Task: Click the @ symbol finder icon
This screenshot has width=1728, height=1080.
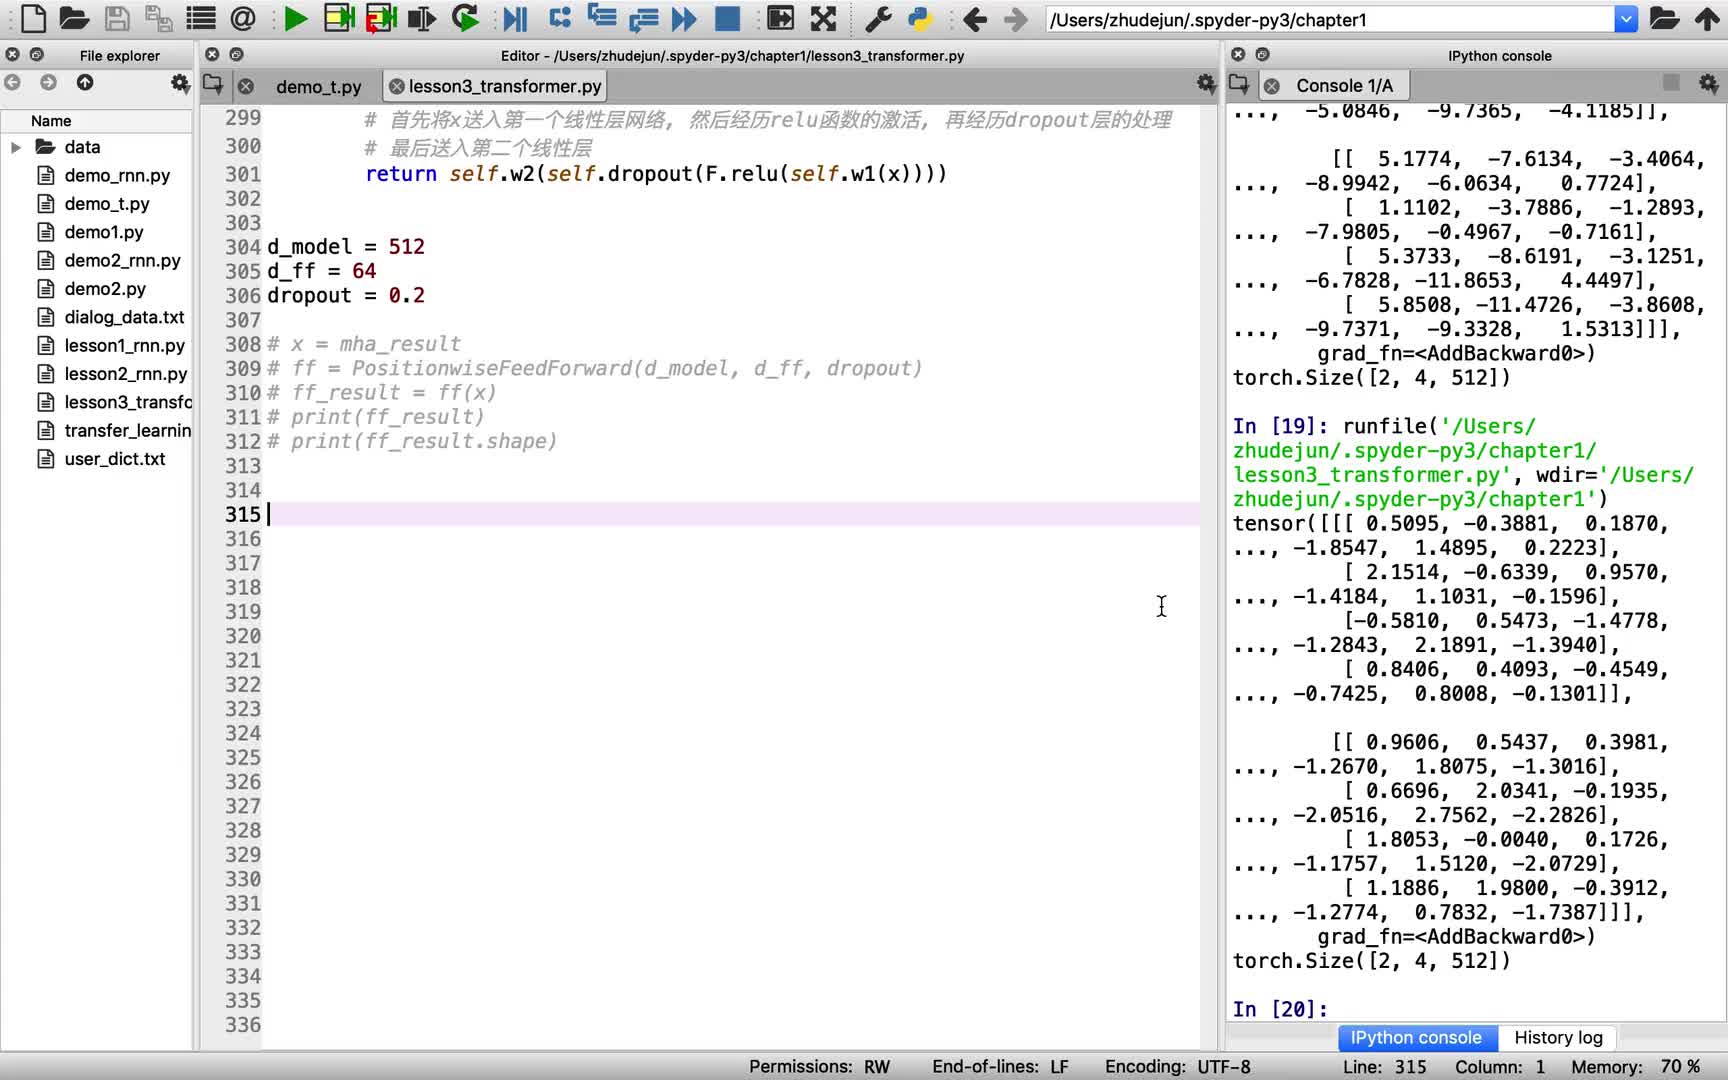Action: [x=242, y=18]
